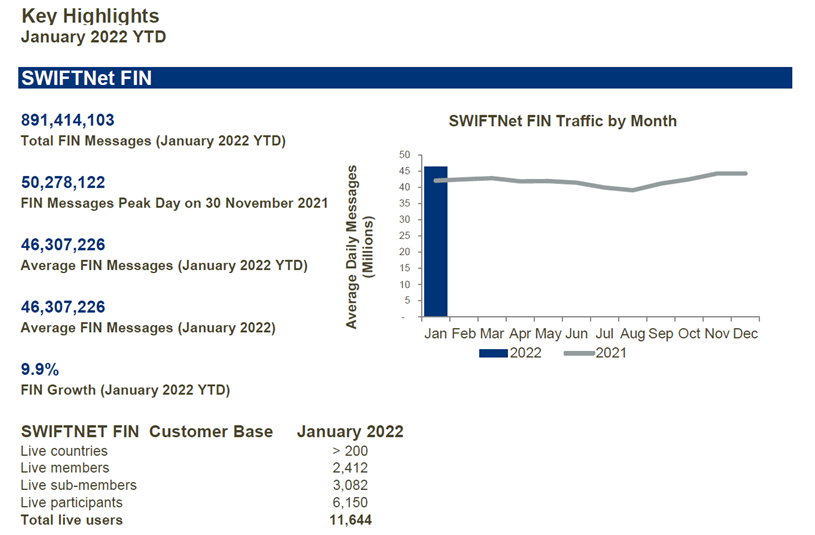Click the FIN Messages Peak Day label
Screen dimensions: 815x535
(x=175, y=203)
